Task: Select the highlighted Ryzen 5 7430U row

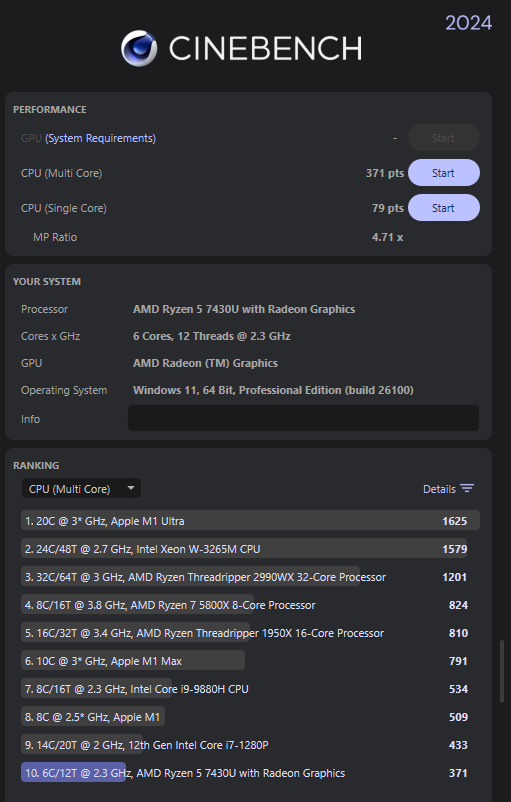Action: pos(250,773)
